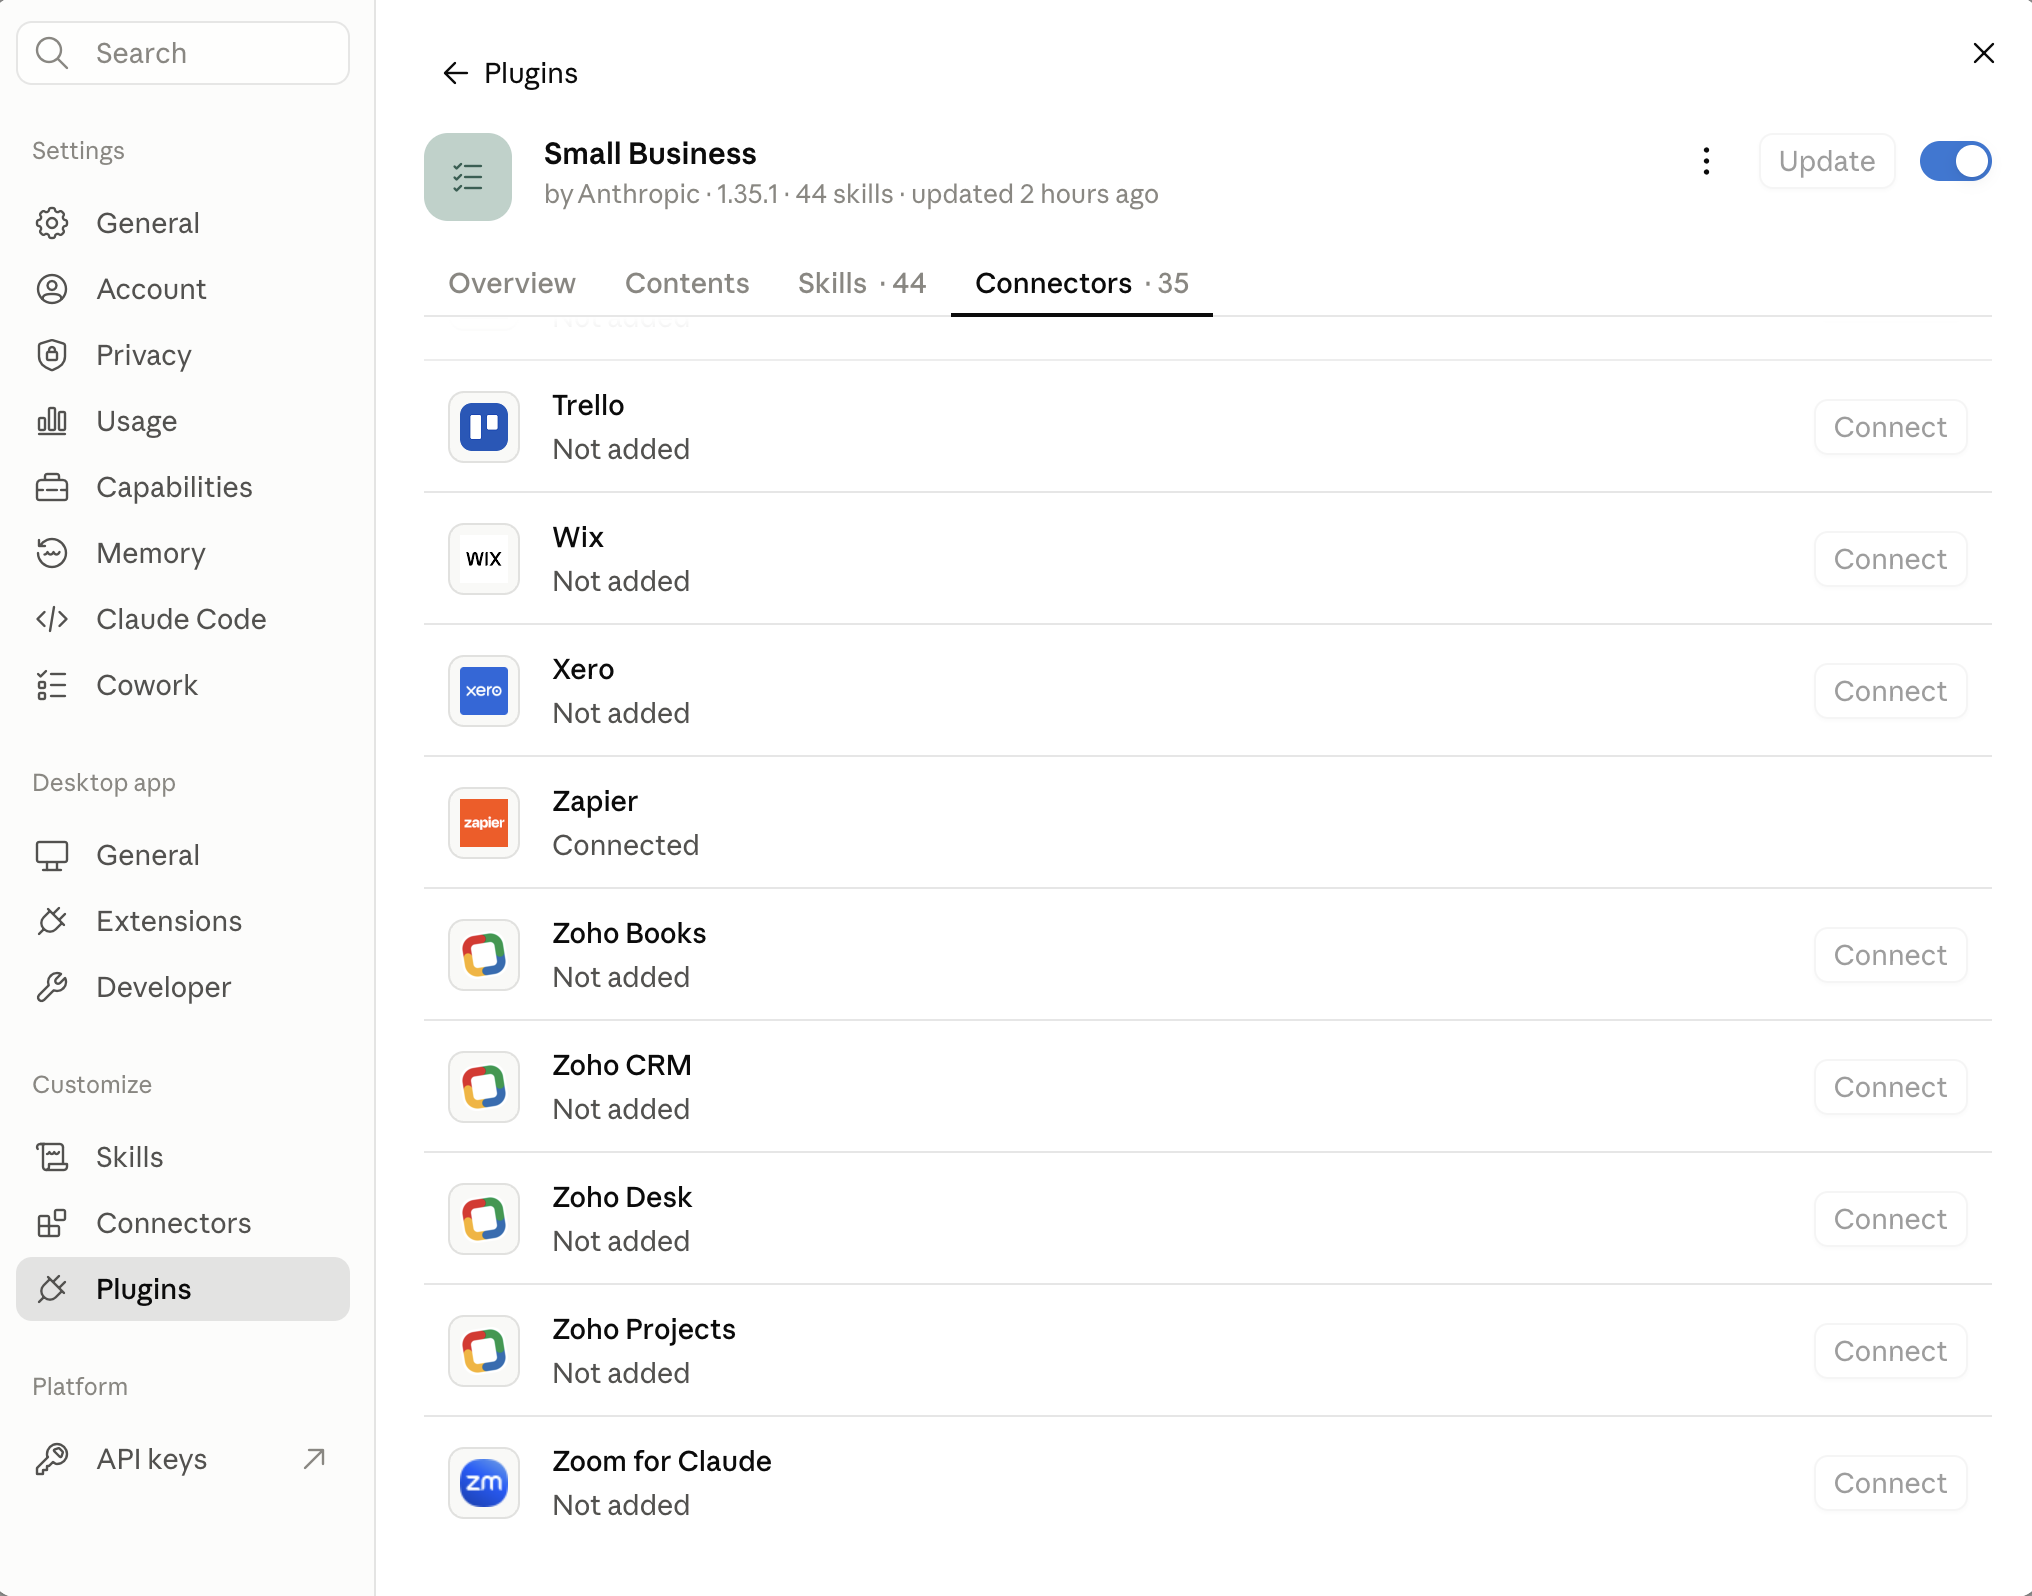The width and height of the screenshot is (2032, 1596).
Task: Click the Small Business plugin icon
Action: (468, 177)
